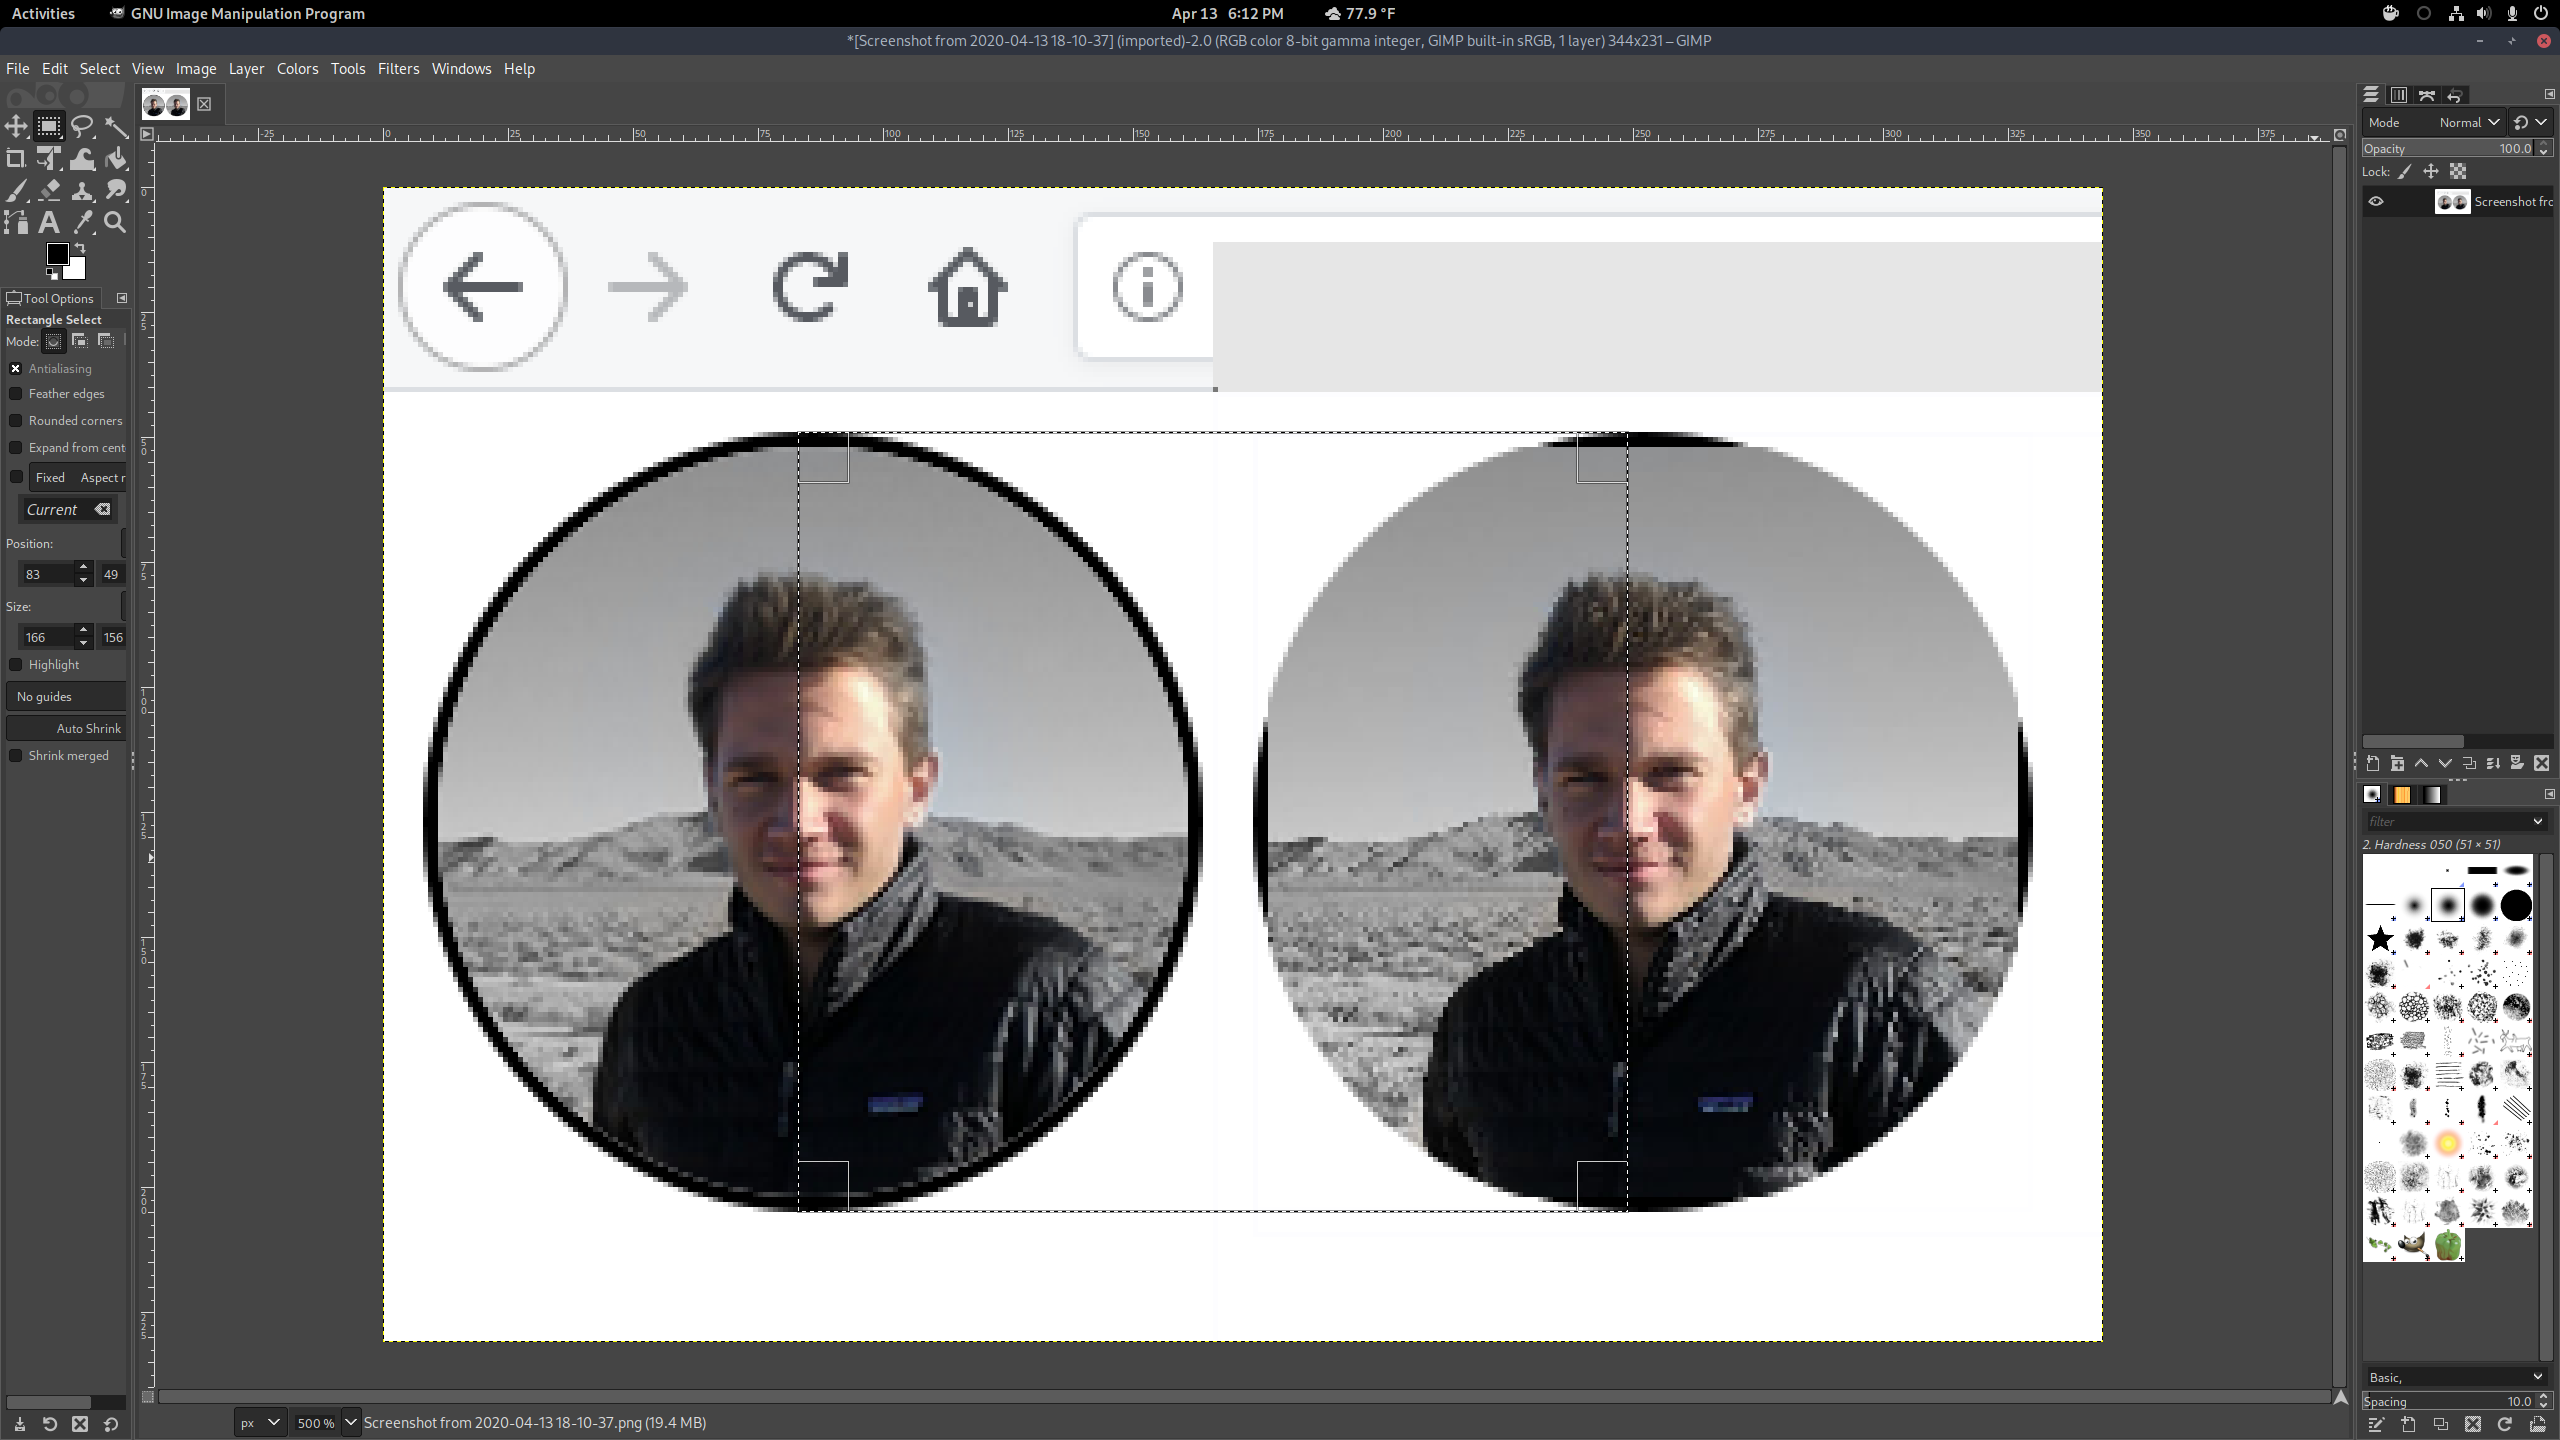Click the black foreground color swatch
2560x1440 pixels.
pyautogui.click(x=57, y=254)
